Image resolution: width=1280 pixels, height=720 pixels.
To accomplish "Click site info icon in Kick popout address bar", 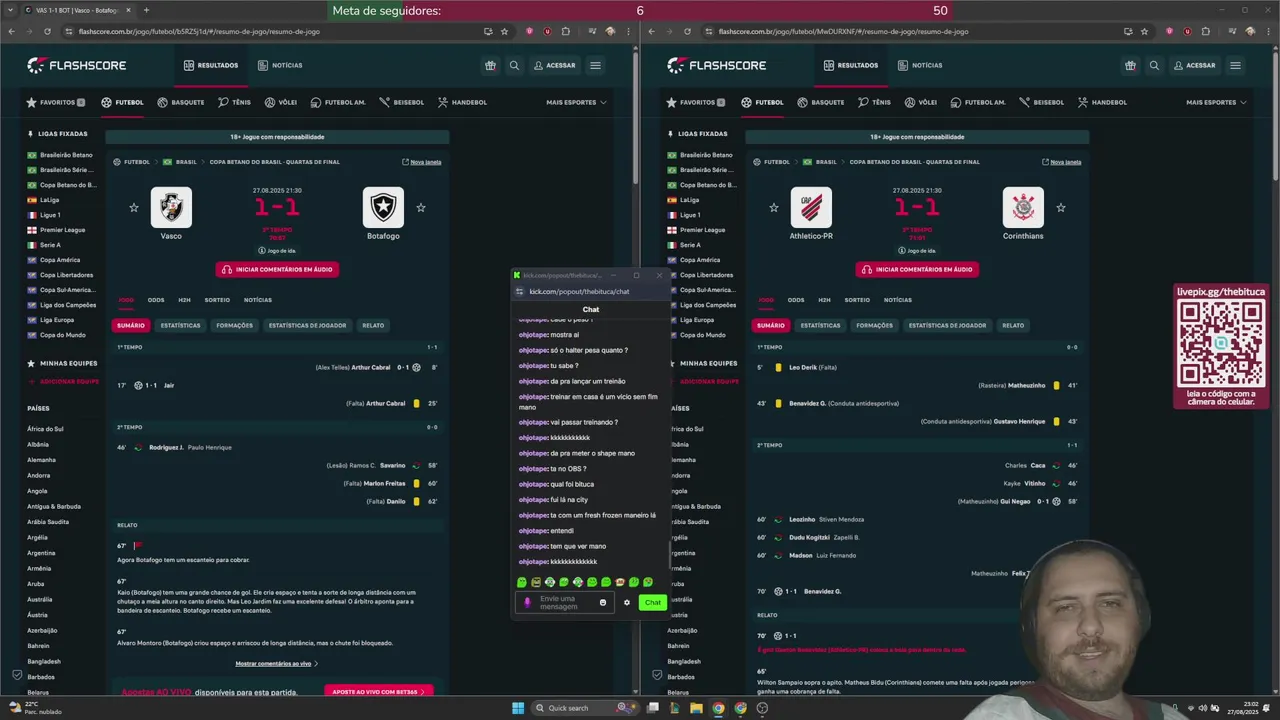I will [519, 292].
